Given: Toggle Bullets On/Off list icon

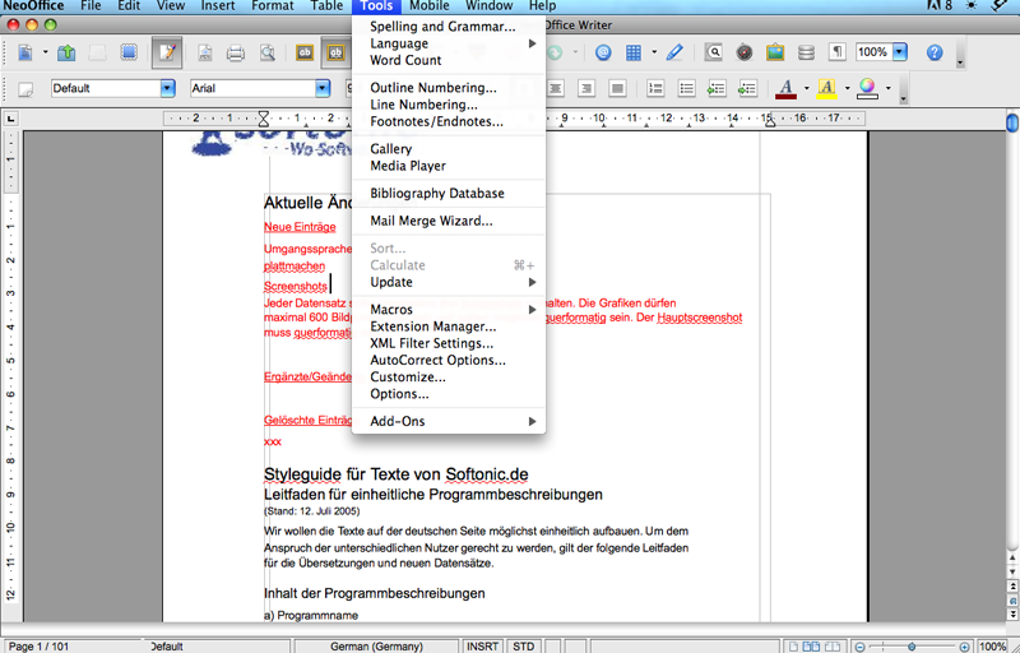Looking at the screenshot, I should pos(686,88).
